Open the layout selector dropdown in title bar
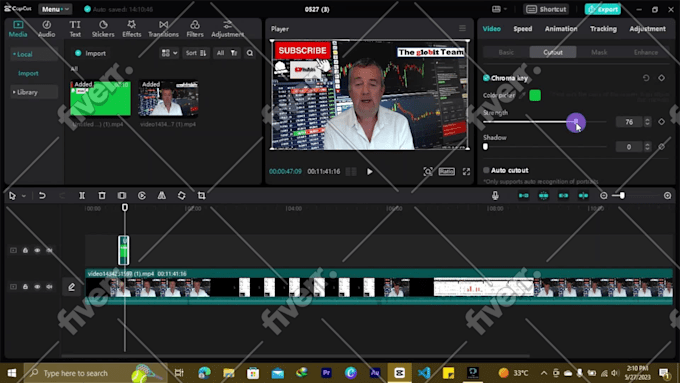 [x=499, y=9]
